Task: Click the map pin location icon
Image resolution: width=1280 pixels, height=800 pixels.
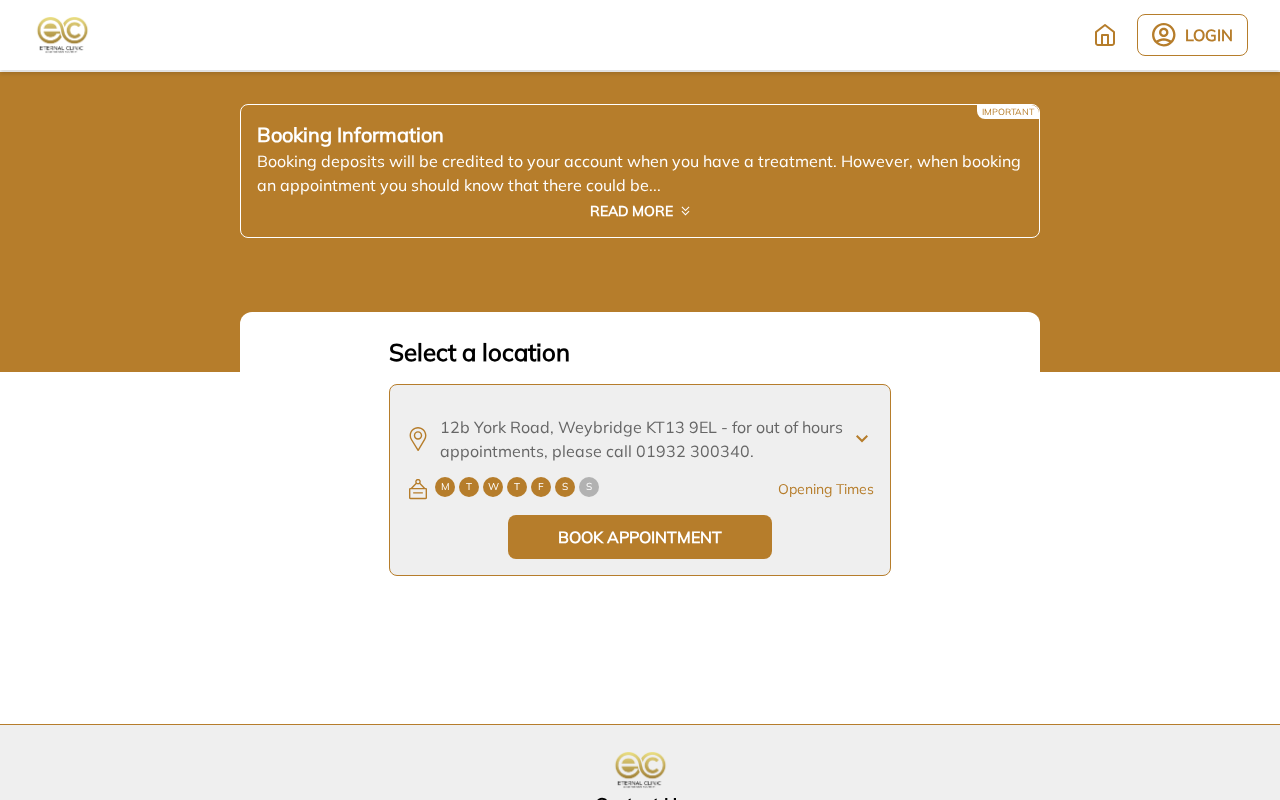Action: 418,439
